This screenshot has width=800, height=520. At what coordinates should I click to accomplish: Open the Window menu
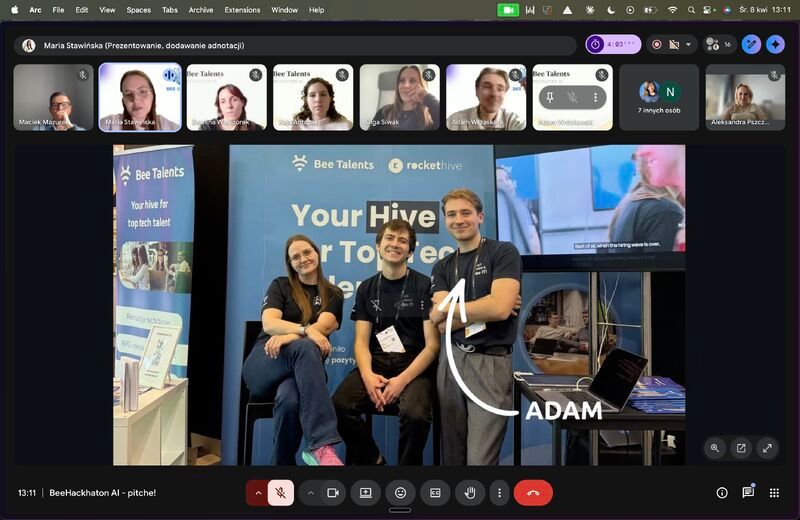[285, 10]
